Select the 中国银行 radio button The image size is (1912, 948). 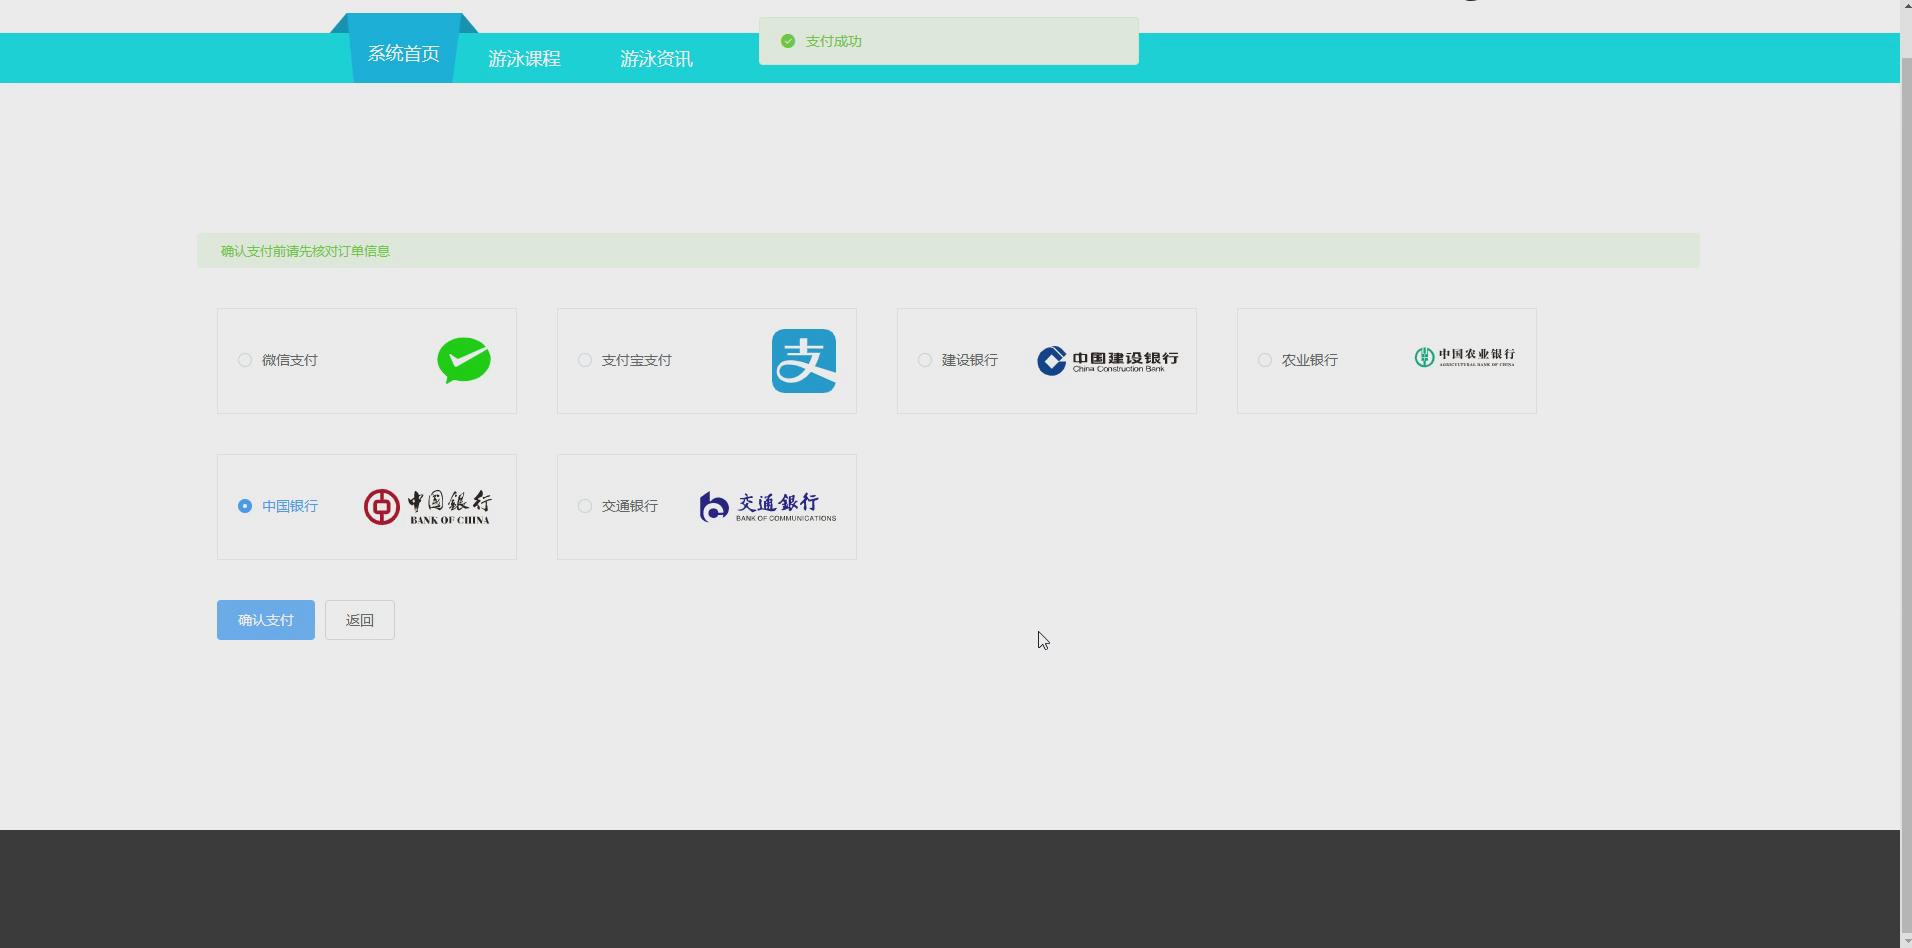point(245,506)
